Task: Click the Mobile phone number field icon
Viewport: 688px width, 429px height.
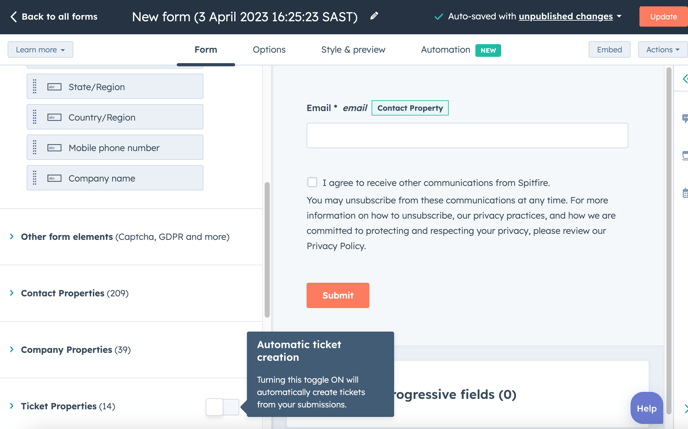Action: (54, 148)
